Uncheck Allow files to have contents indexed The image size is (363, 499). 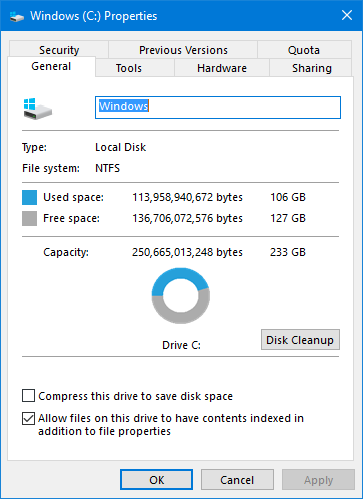pos(29,418)
